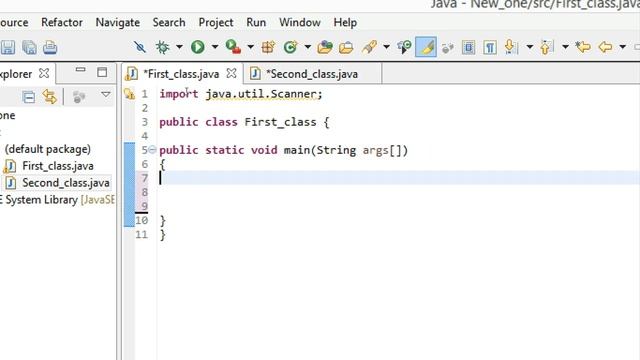Switch to the First_class.java editor tab

[x=181, y=74]
